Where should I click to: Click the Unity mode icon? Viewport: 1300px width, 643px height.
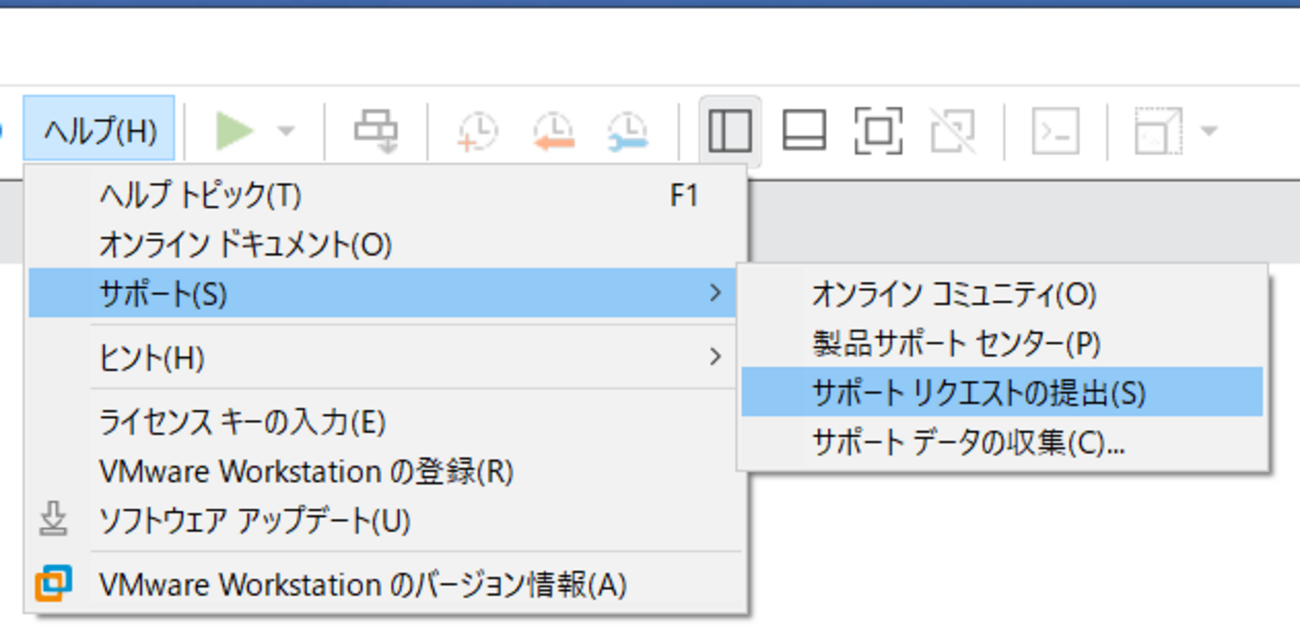tap(952, 131)
